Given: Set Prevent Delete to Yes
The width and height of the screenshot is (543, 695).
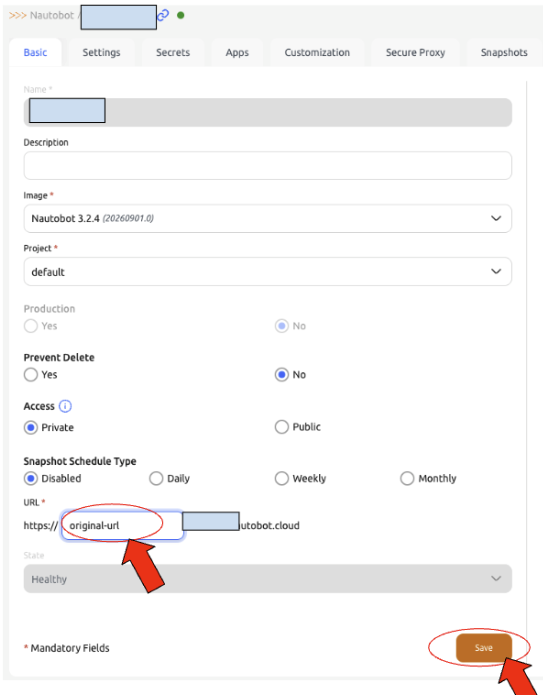Looking at the screenshot, I should [x=31, y=375].
